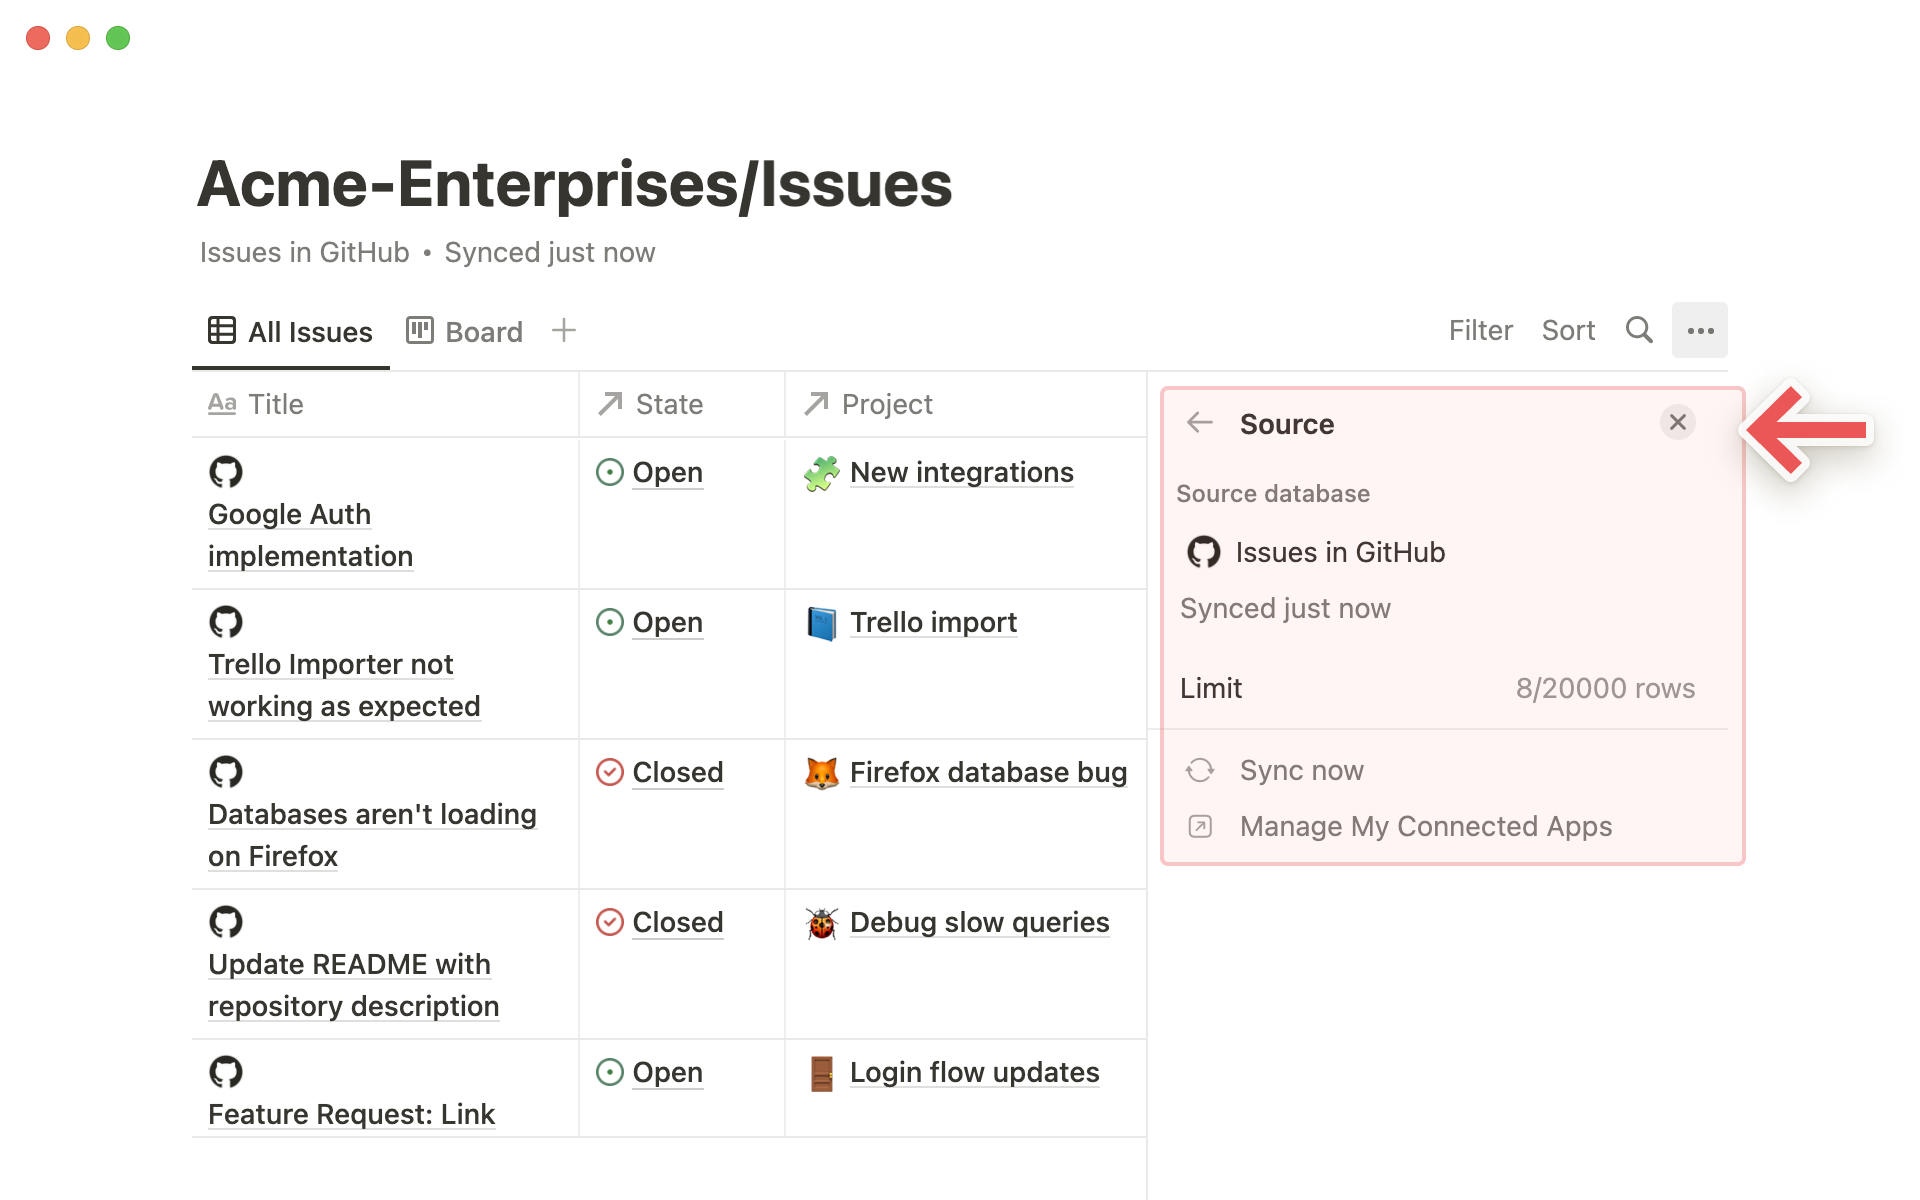Open the State column header options
This screenshot has height=1200, width=1920.
[668, 404]
